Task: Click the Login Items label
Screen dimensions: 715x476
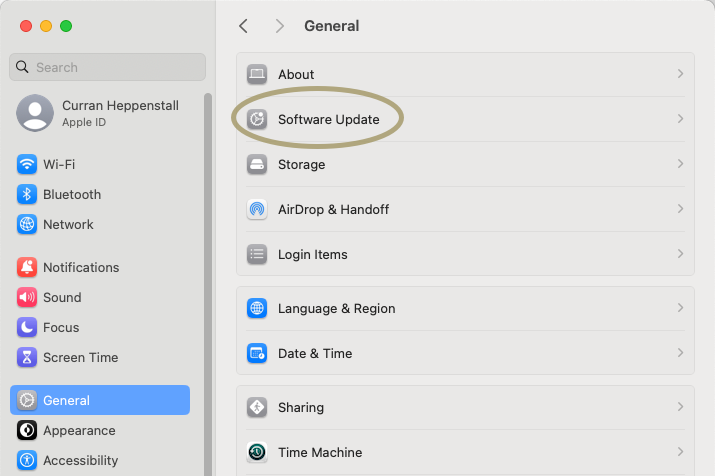Action: pos(313,254)
